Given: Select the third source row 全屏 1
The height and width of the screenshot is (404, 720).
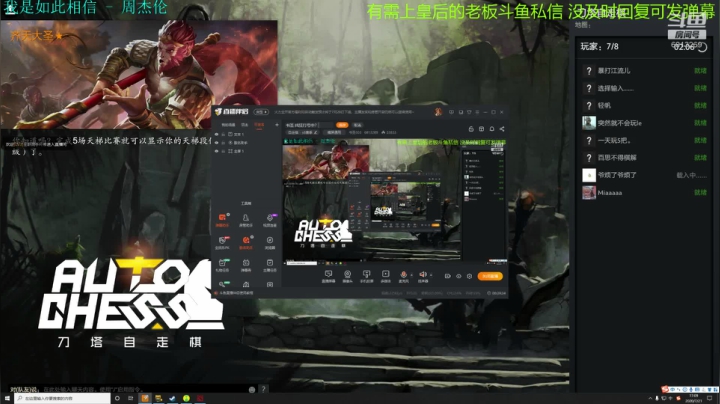Looking at the screenshot, I should coord(246,151).
